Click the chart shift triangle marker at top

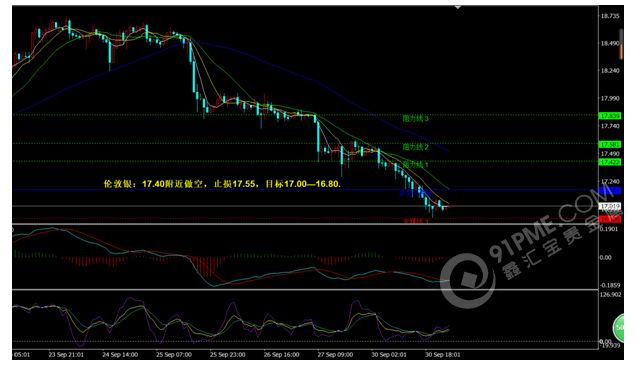[458, 7]
